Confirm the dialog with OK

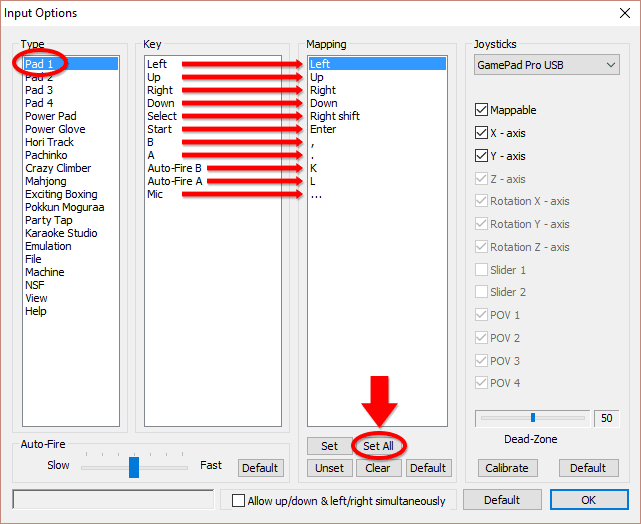pos(589,500)
